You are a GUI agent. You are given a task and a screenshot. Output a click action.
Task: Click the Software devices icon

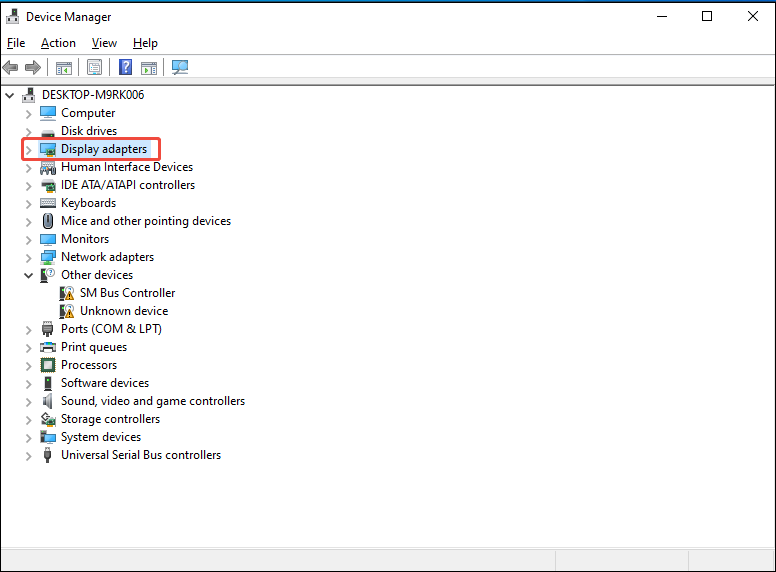(x=48, y=383)
